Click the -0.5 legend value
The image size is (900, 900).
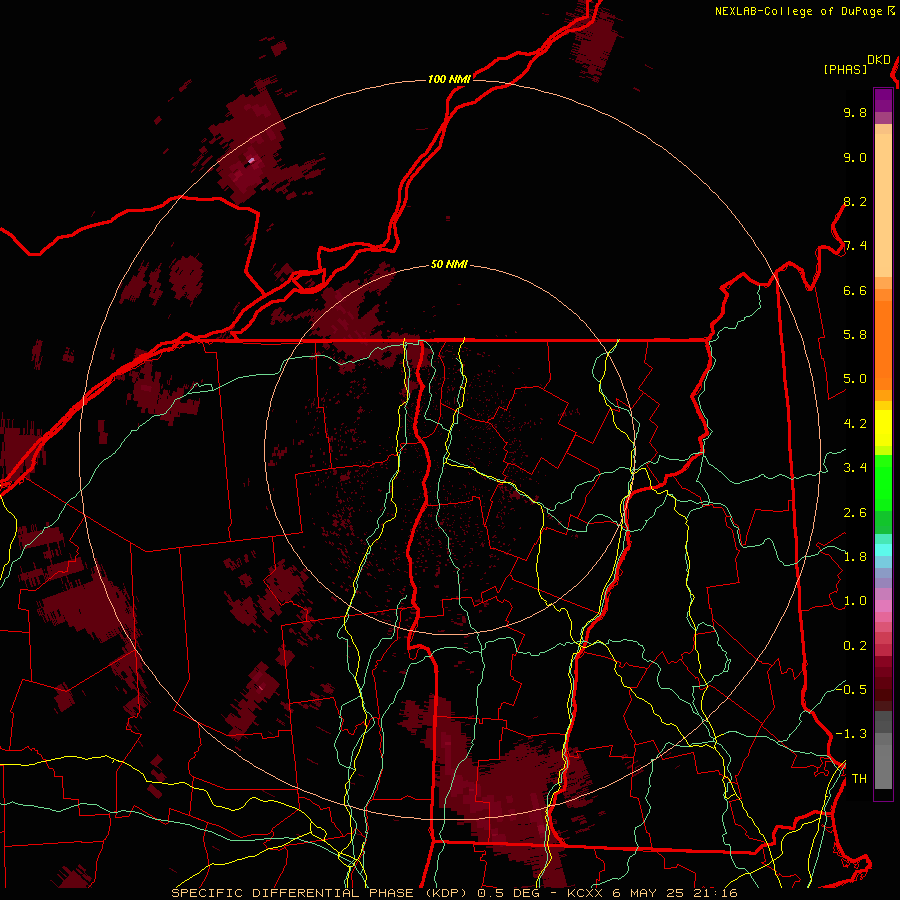(851, 689)
